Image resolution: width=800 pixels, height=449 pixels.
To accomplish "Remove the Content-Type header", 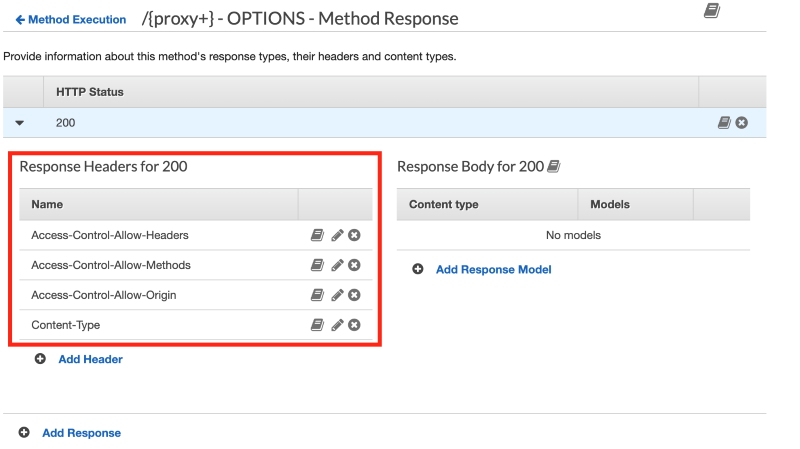I will coord(354,325).
